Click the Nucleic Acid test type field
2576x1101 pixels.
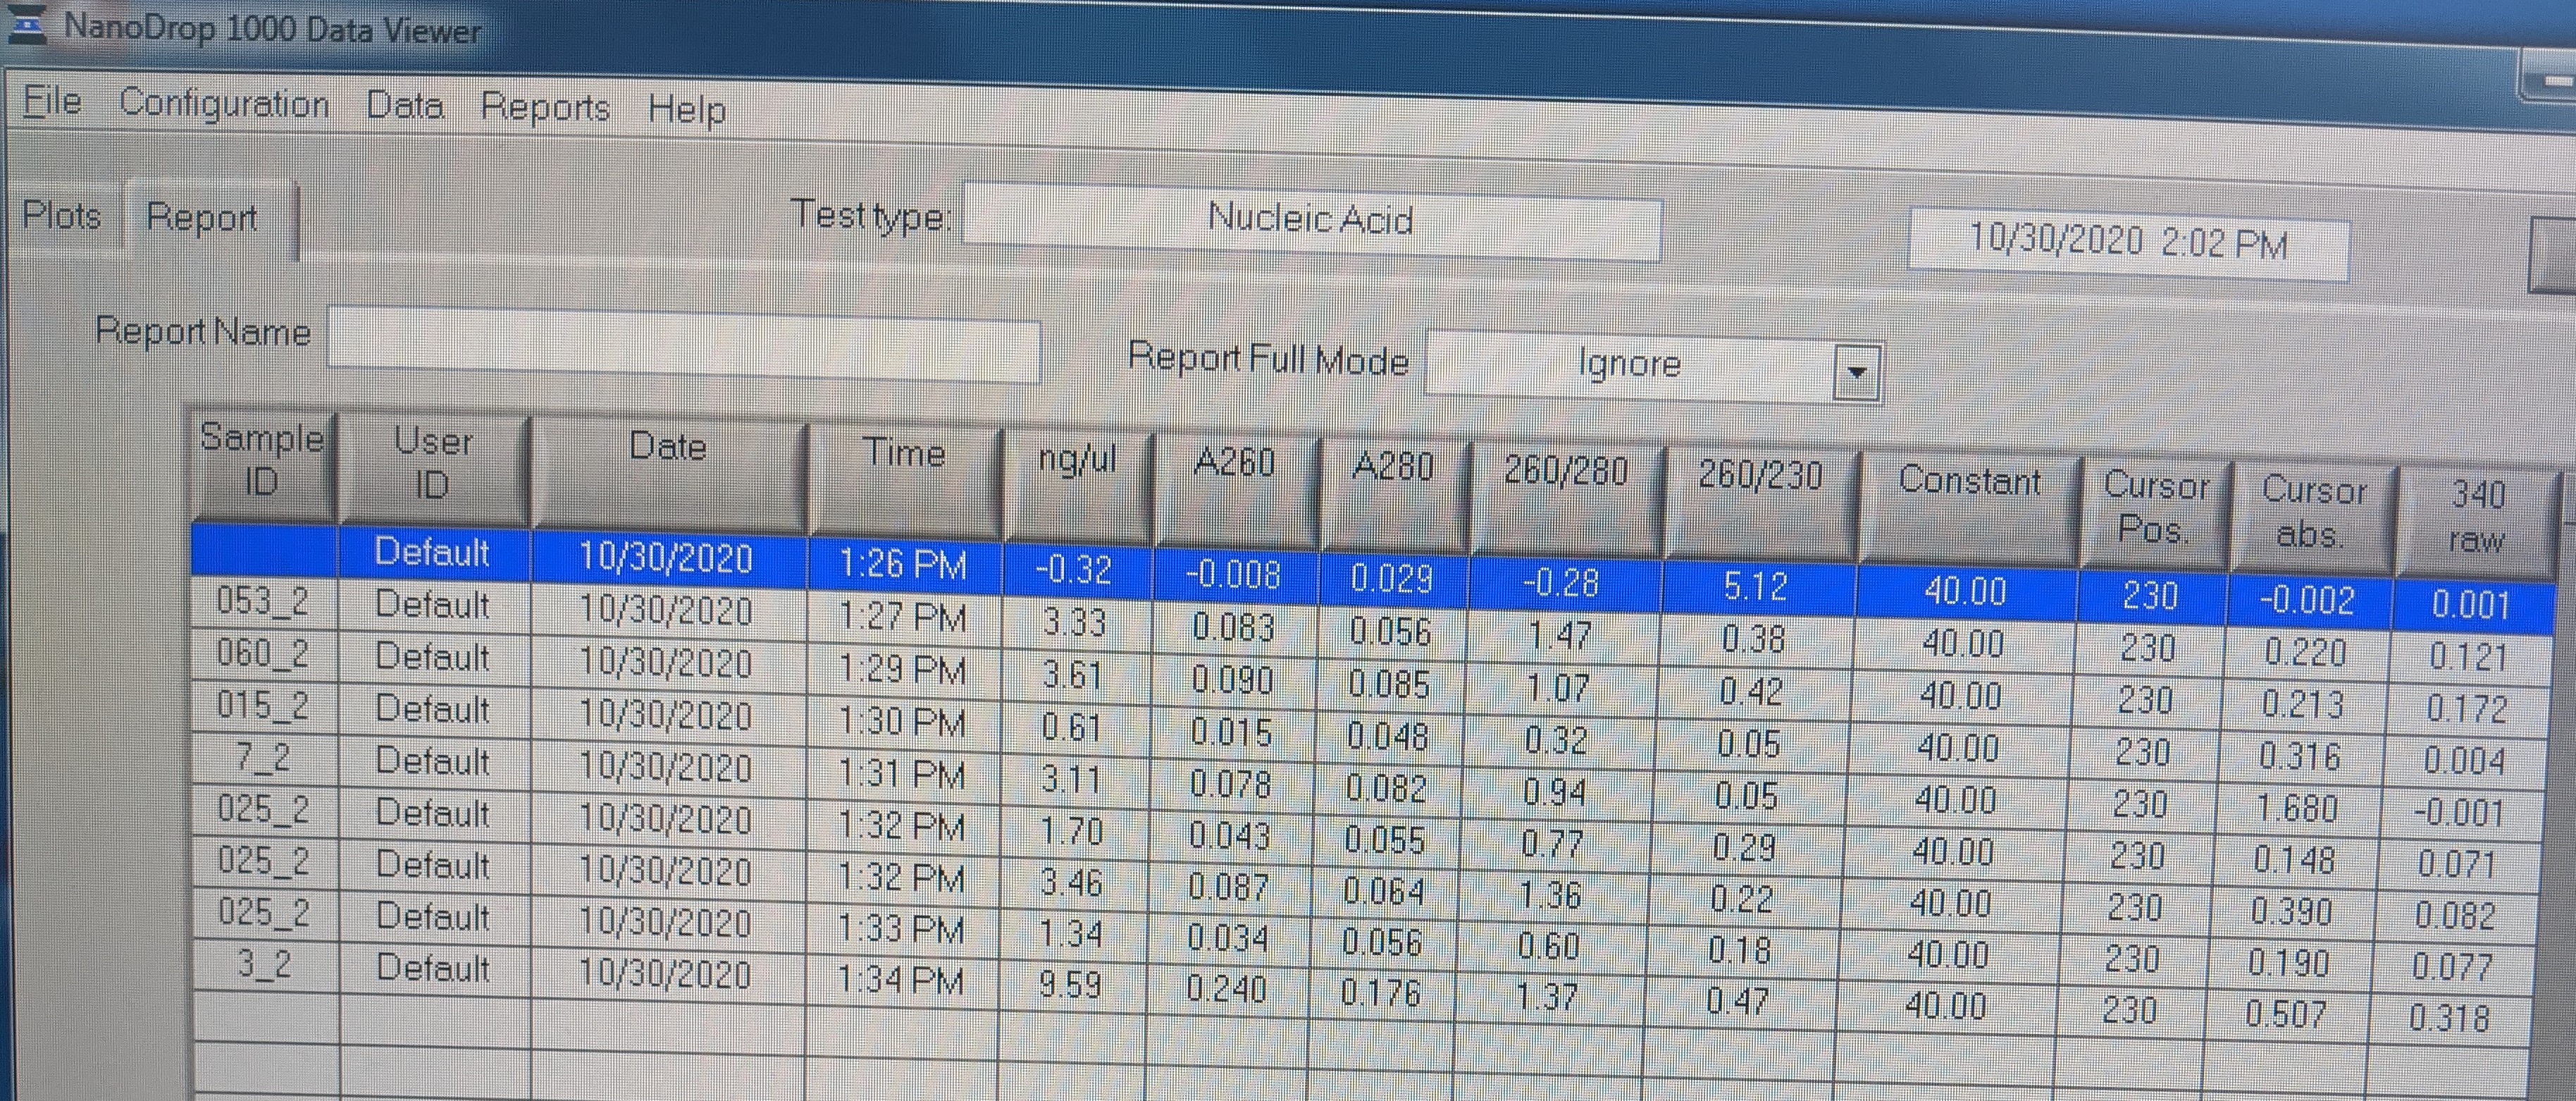[x=1310, y=219]
